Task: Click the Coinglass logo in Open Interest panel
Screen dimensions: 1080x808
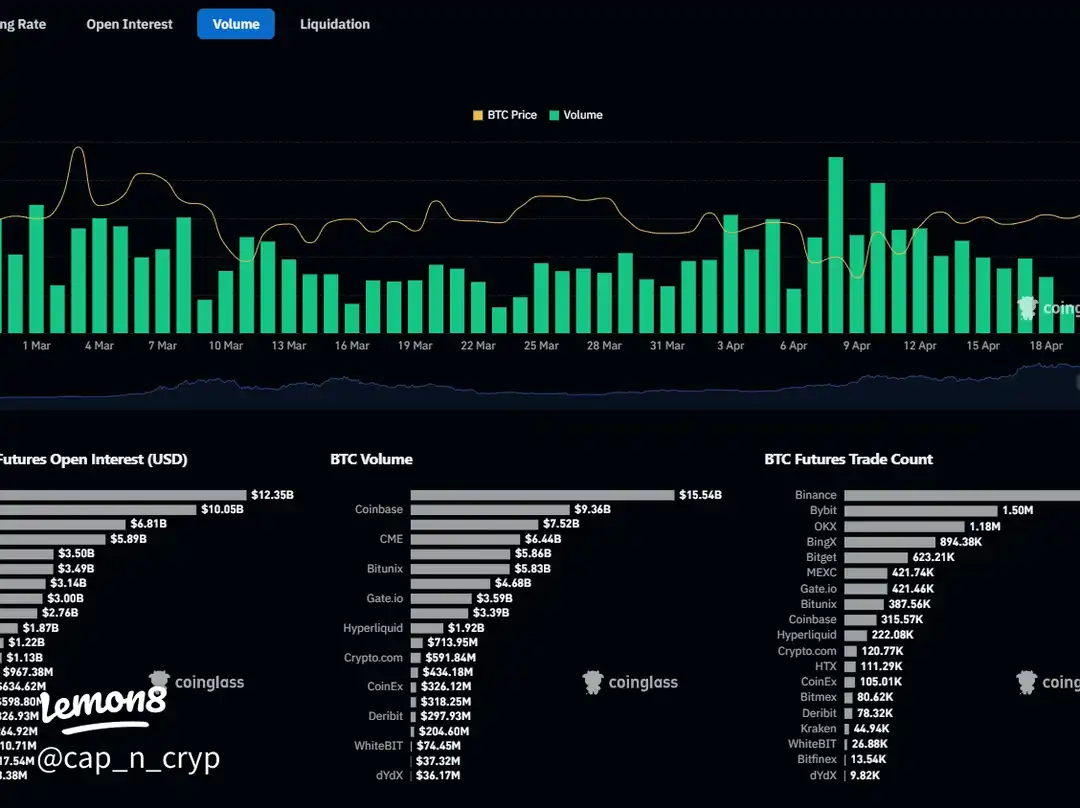Action: tap(196, 682)
